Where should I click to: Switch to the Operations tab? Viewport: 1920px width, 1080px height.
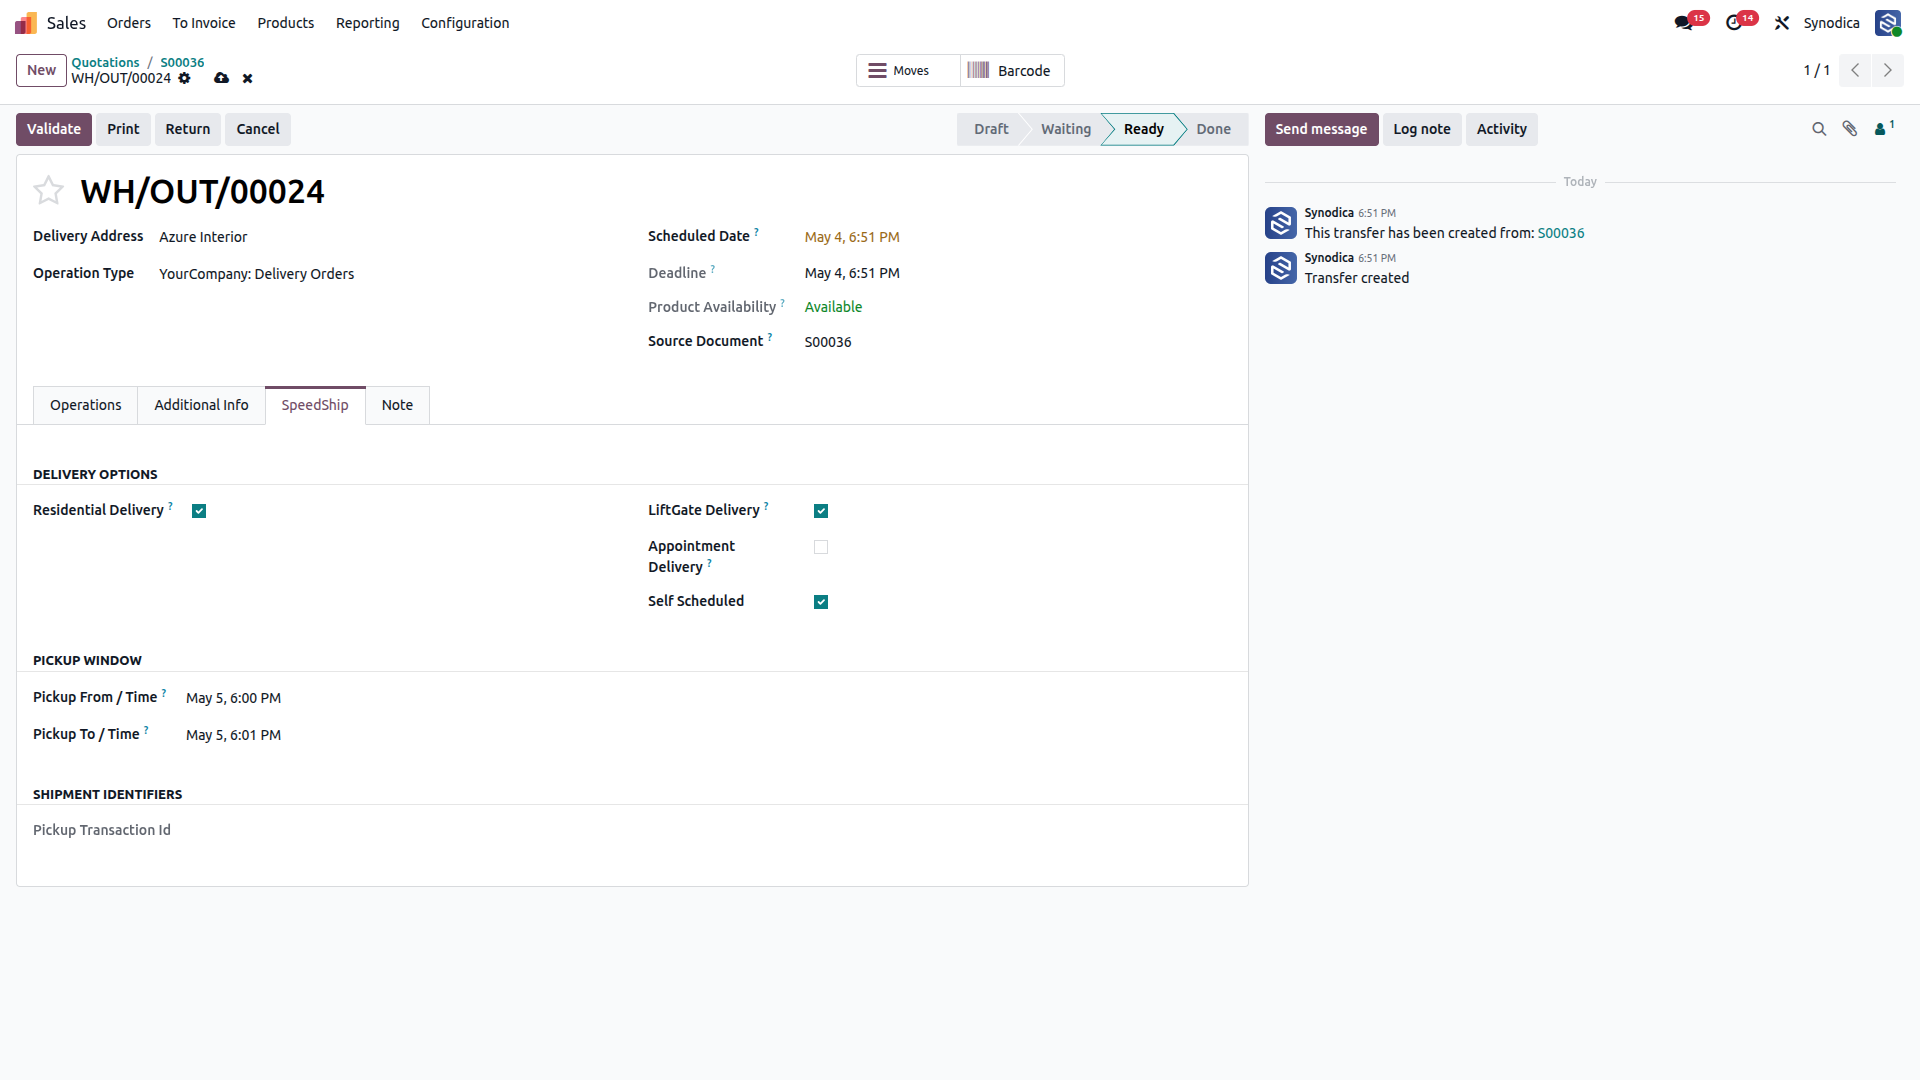86,405
